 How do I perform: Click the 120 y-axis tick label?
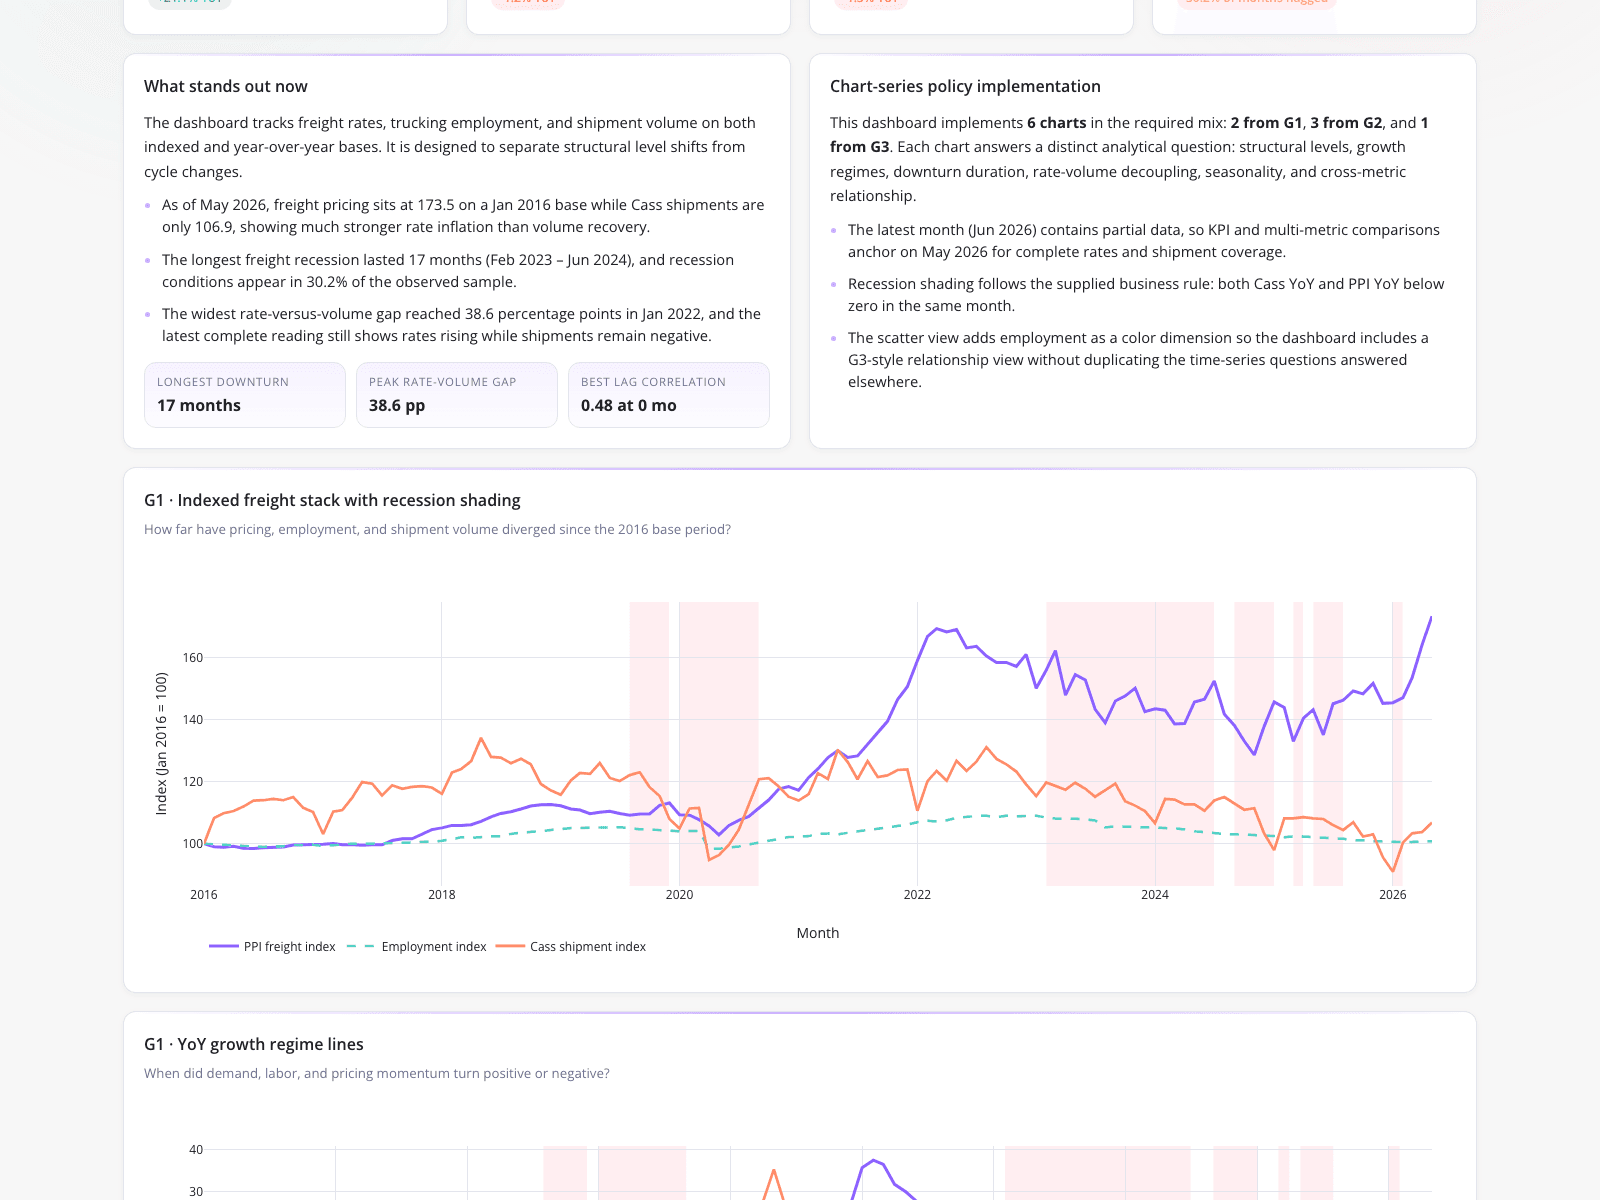(x=193, y=782)
